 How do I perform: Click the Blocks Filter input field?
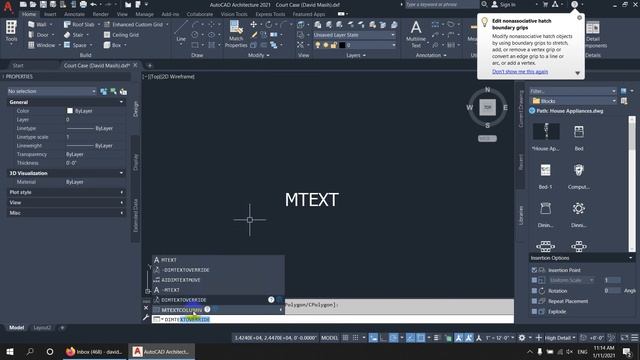click(573, 91)
